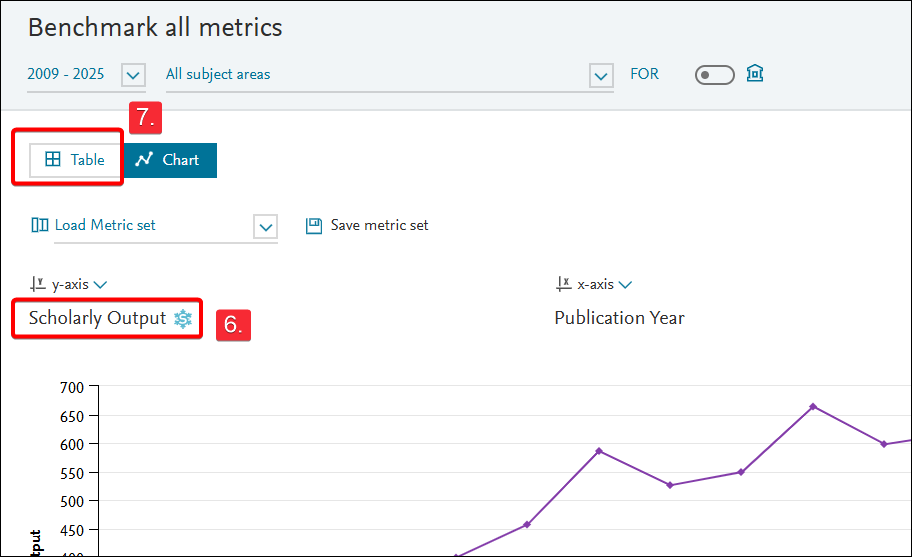Click the x-axis sort icon

pyautogui.click(x=563, y=285)
